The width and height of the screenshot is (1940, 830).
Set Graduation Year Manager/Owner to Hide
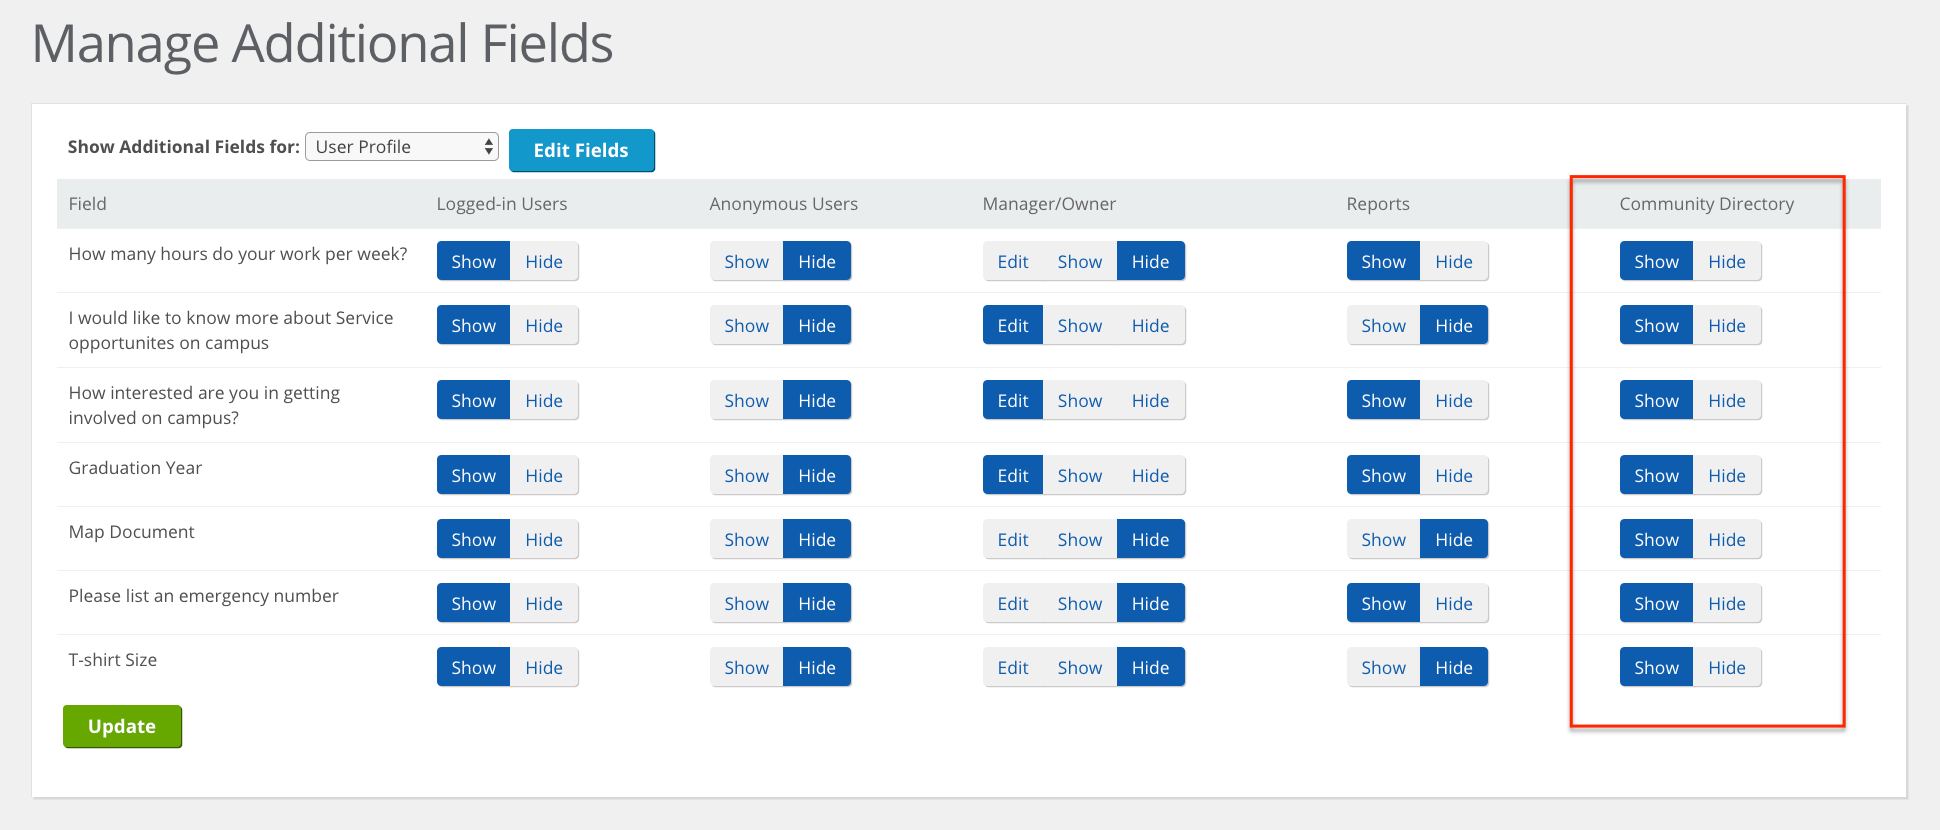1151,475
